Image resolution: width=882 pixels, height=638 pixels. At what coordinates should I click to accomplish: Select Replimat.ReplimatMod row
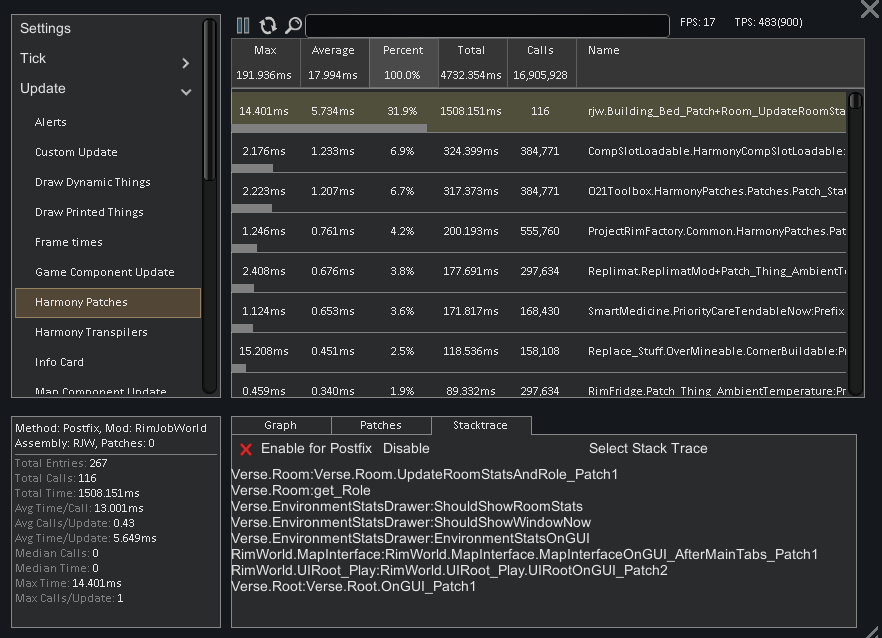tap(538, 272)
